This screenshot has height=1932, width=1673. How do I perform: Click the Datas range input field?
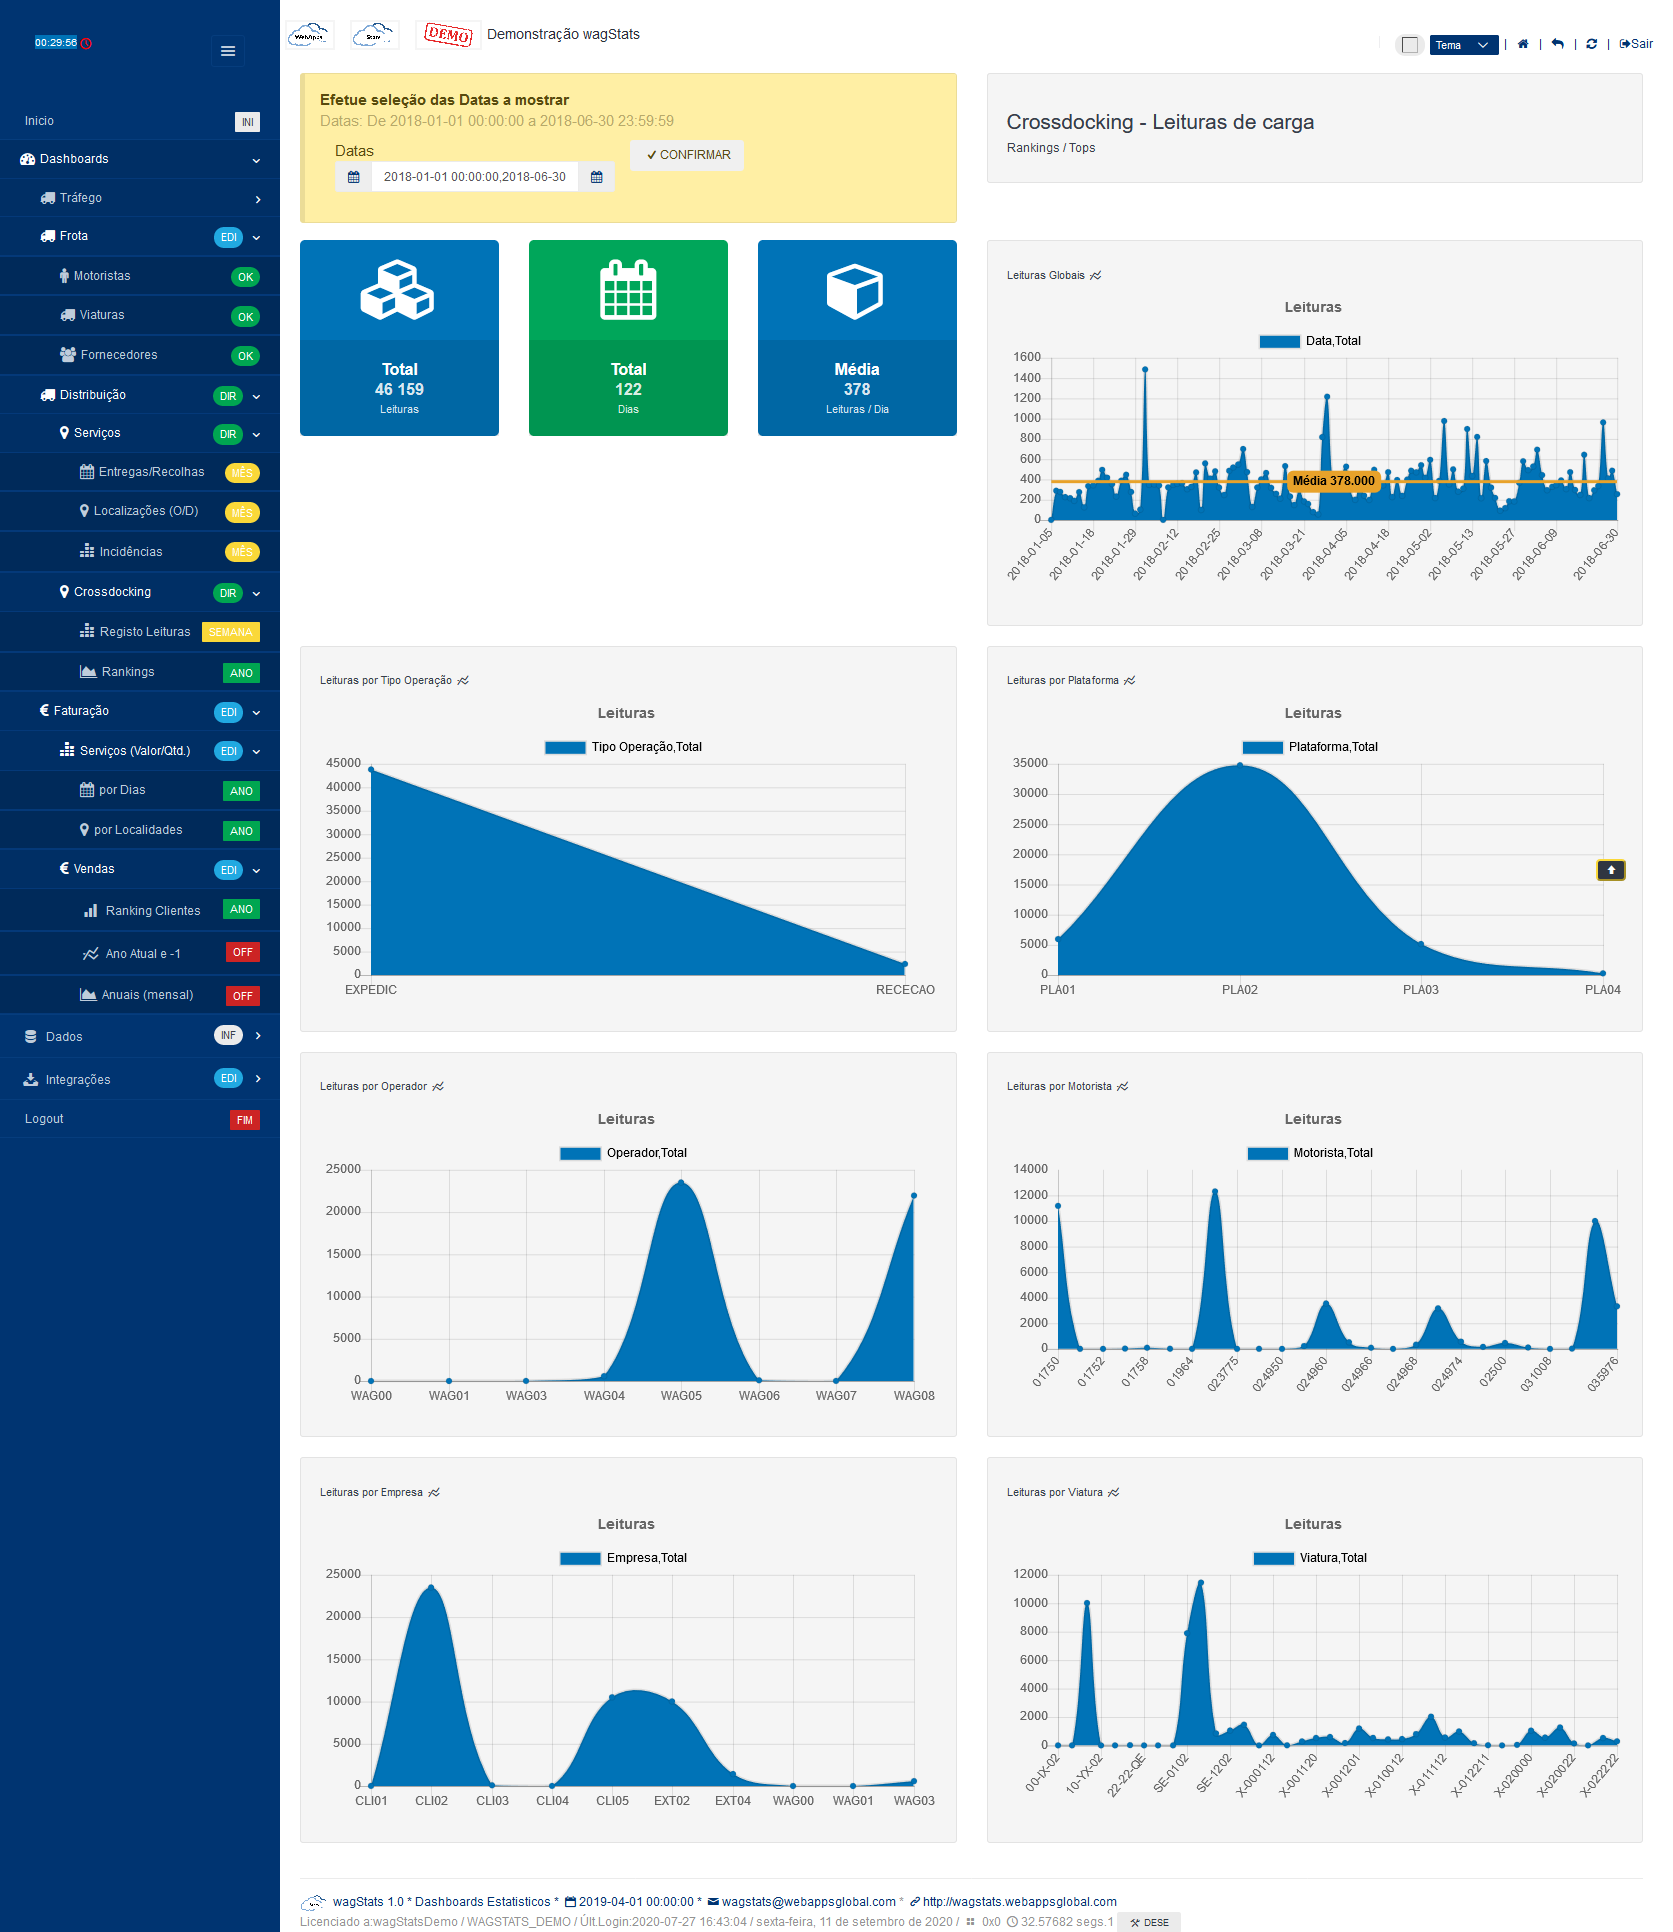[x=475, y=177]
